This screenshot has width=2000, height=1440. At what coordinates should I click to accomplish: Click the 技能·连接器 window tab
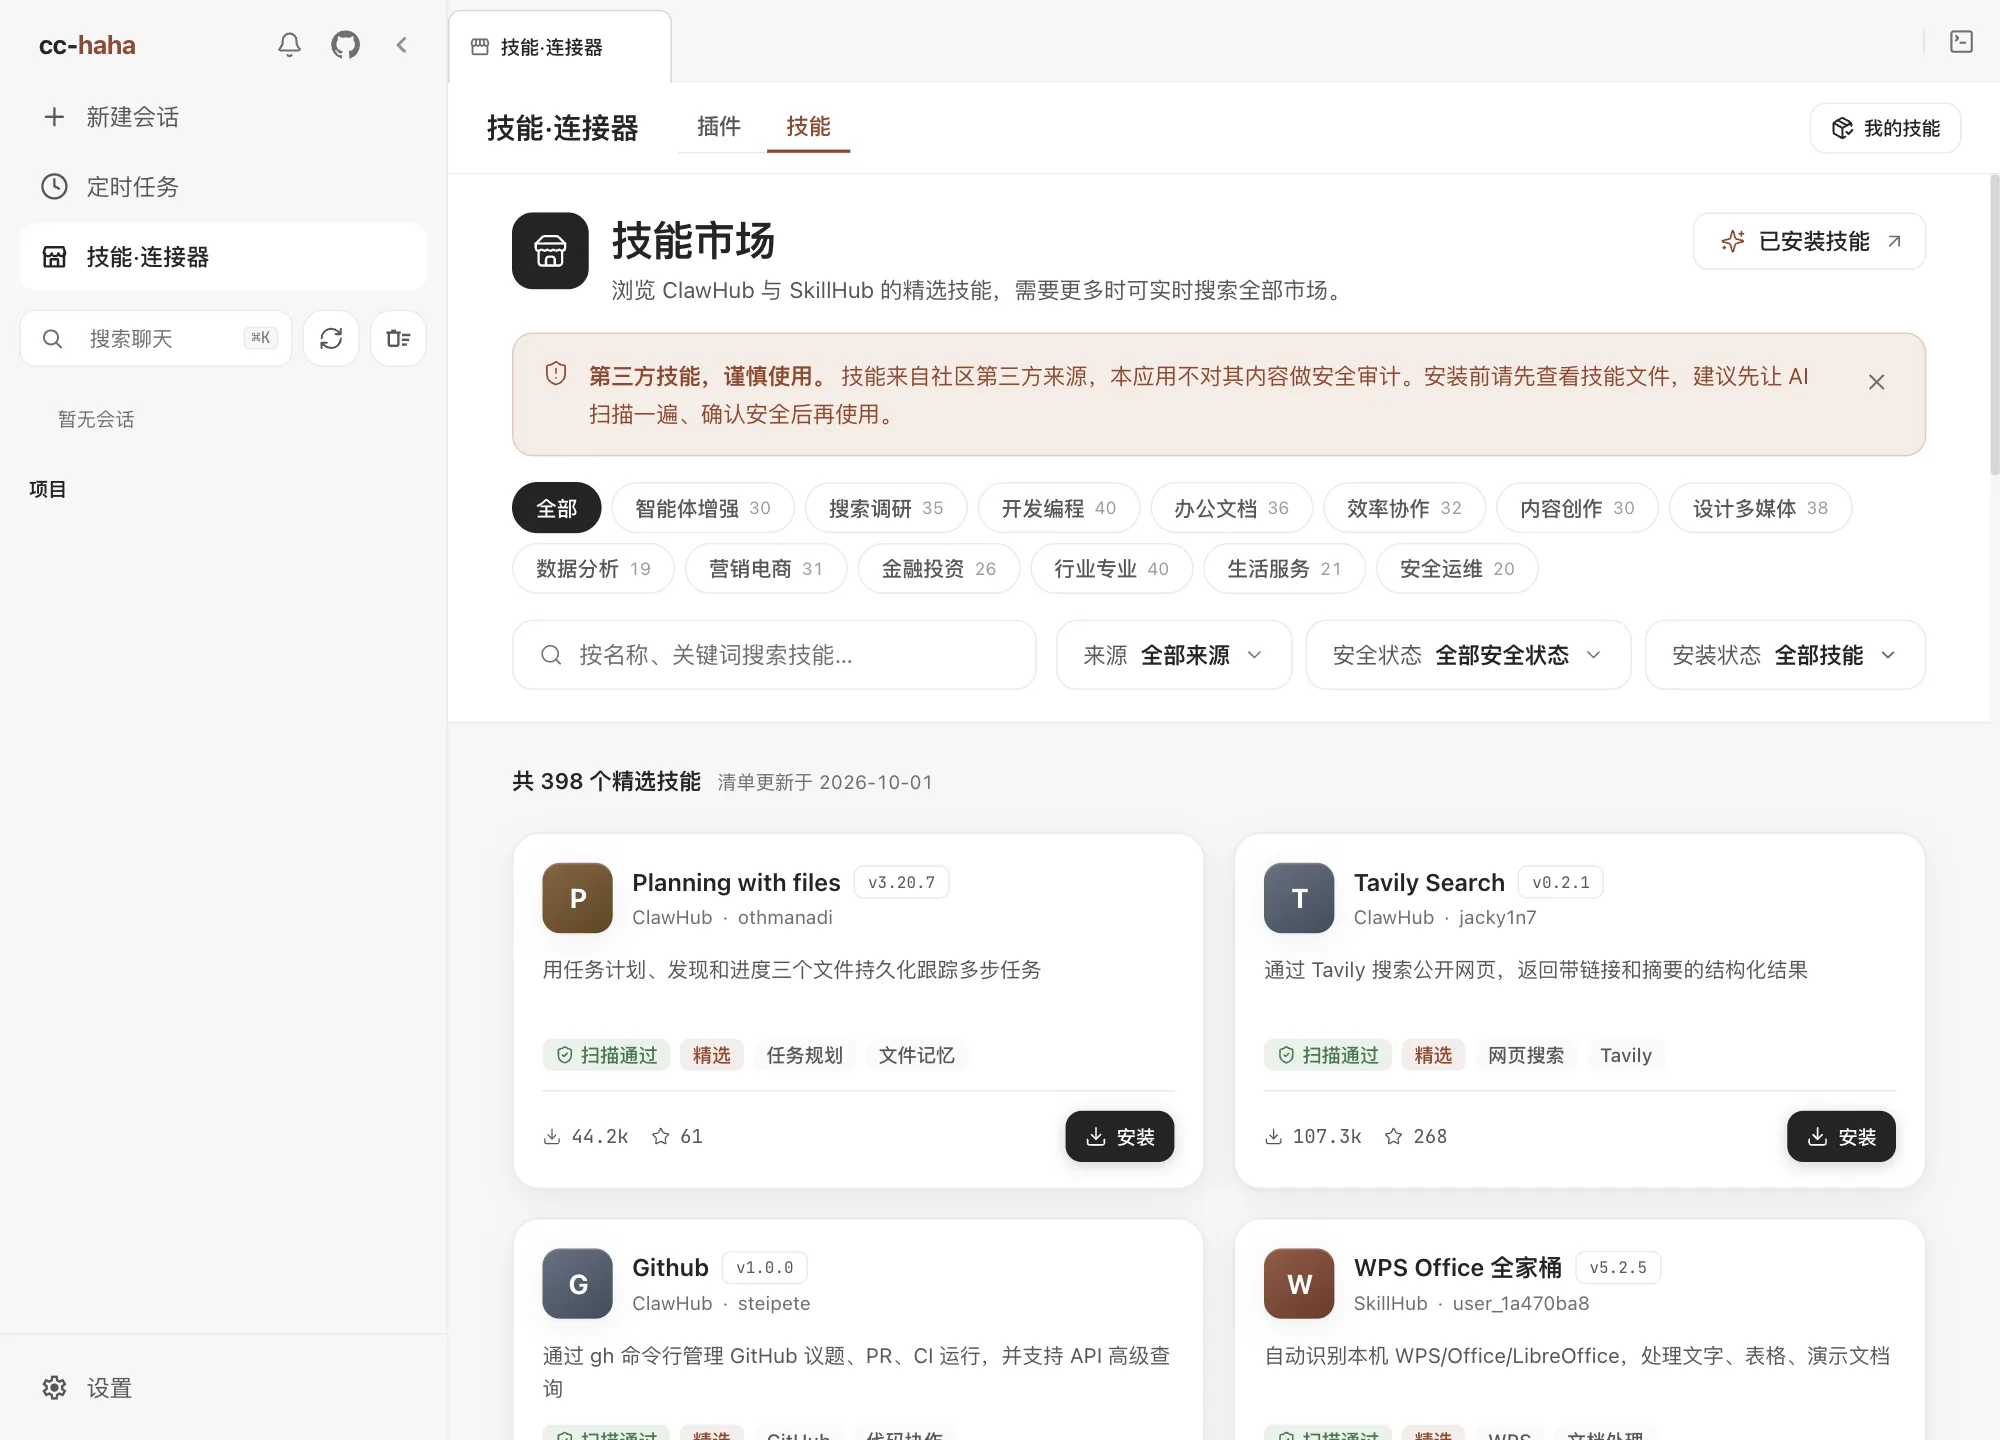(x=560, y=47)
